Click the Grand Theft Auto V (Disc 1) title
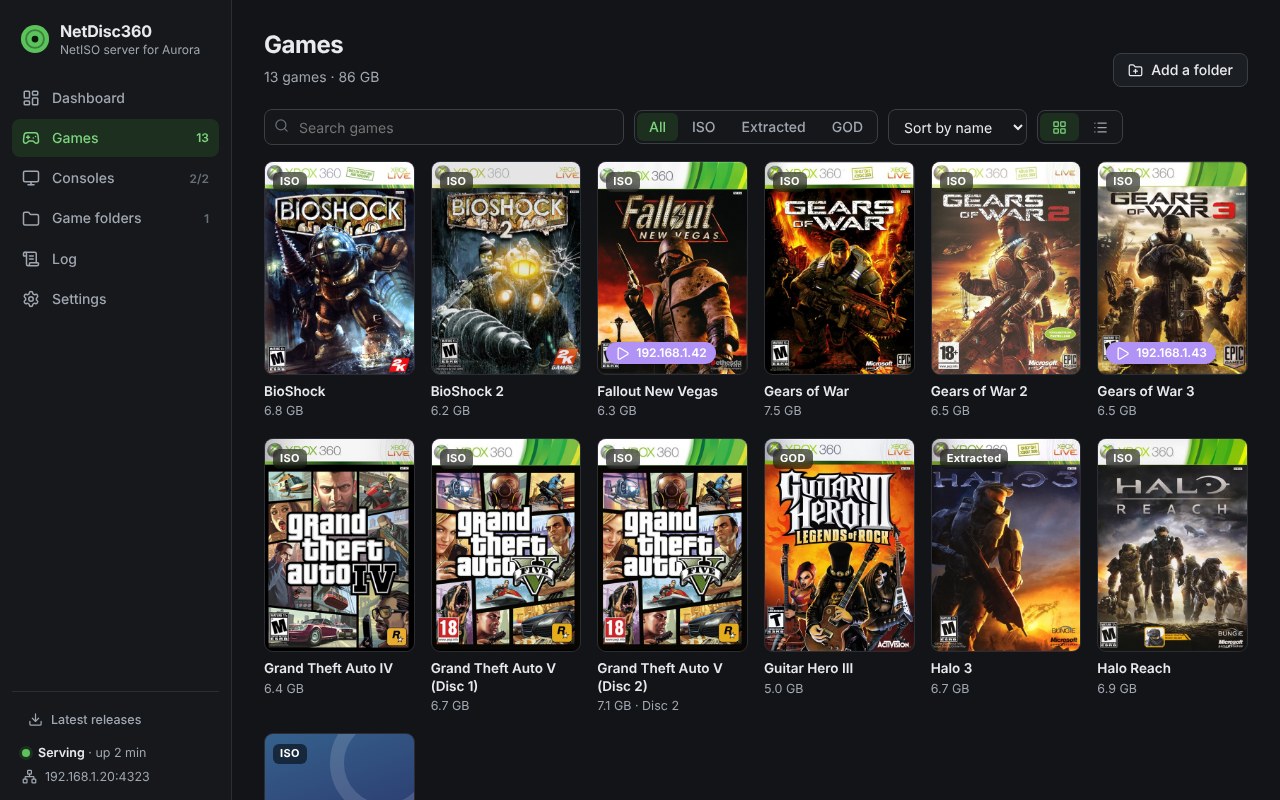This screenshot has height=800, width=1280. [493, 677]
